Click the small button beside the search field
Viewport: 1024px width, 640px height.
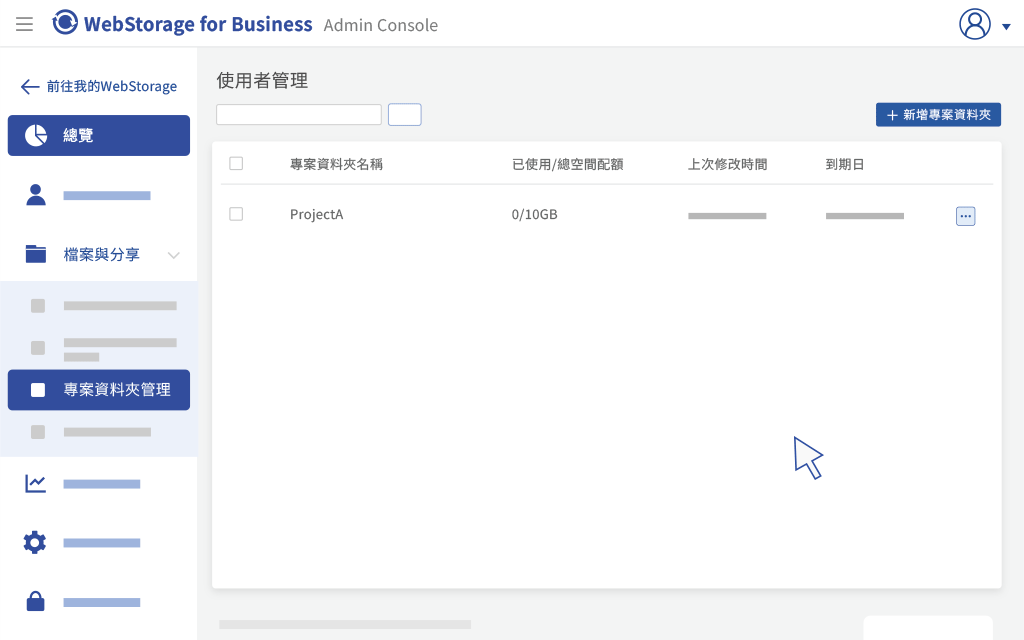pyautogui.click(x=404, y=114)
